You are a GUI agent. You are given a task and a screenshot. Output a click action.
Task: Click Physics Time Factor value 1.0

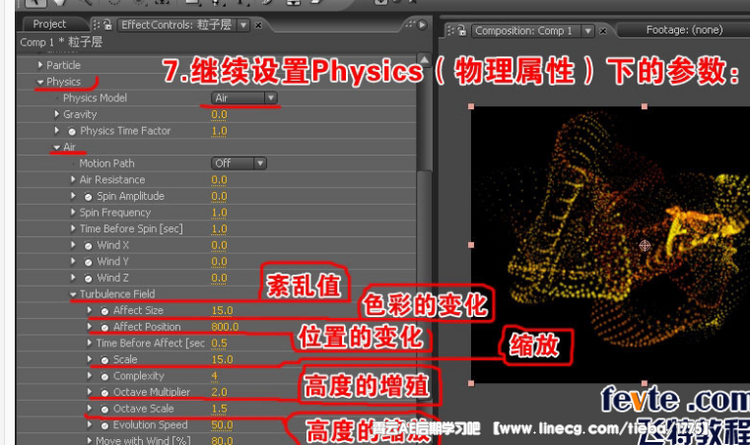pos(219,131)
